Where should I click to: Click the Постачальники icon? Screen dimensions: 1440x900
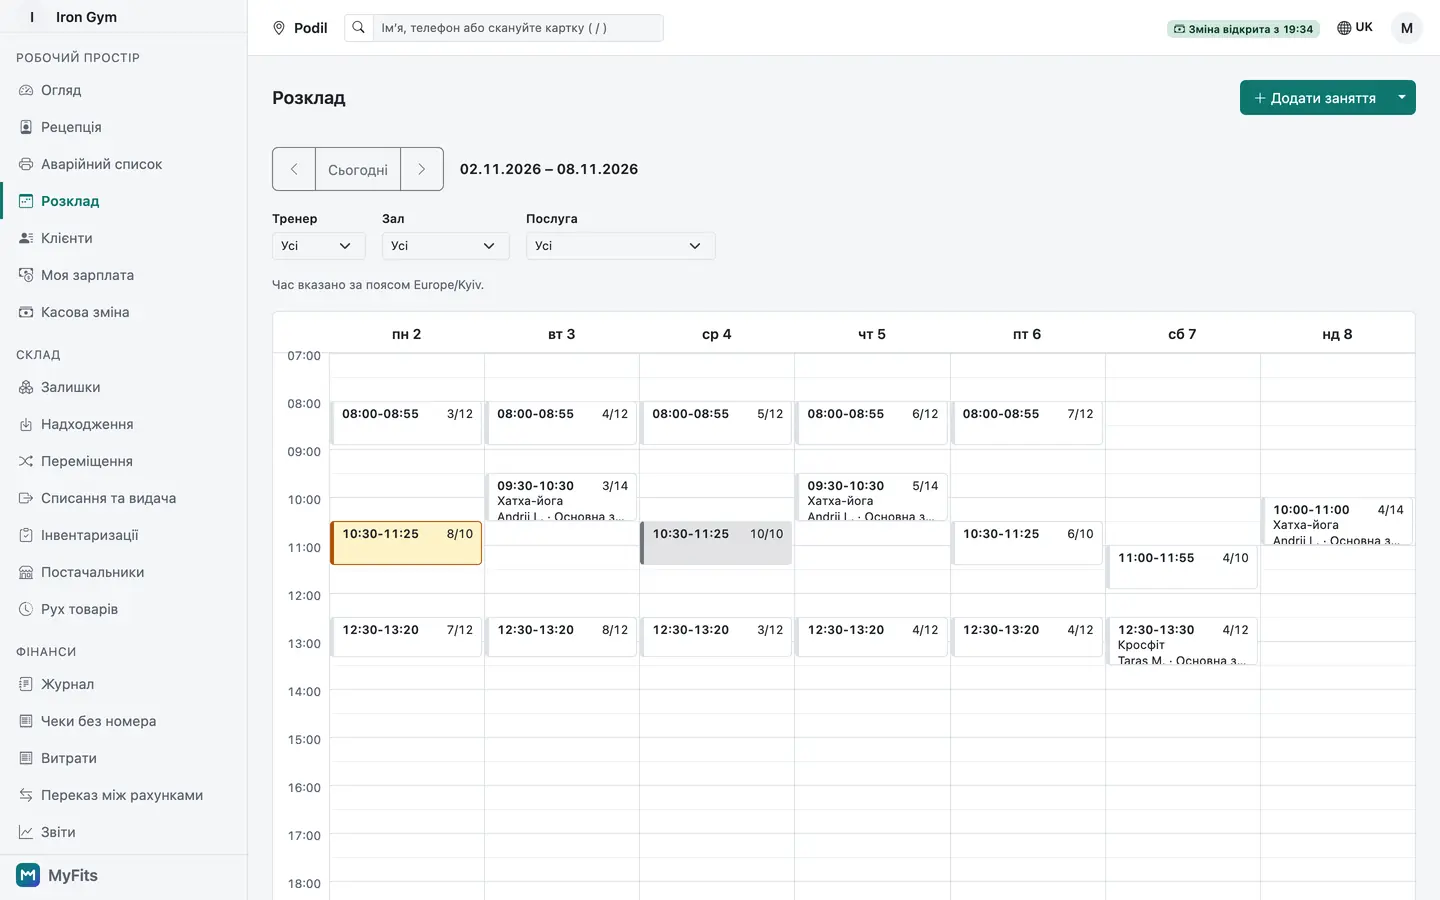click(x=26, y=572)
